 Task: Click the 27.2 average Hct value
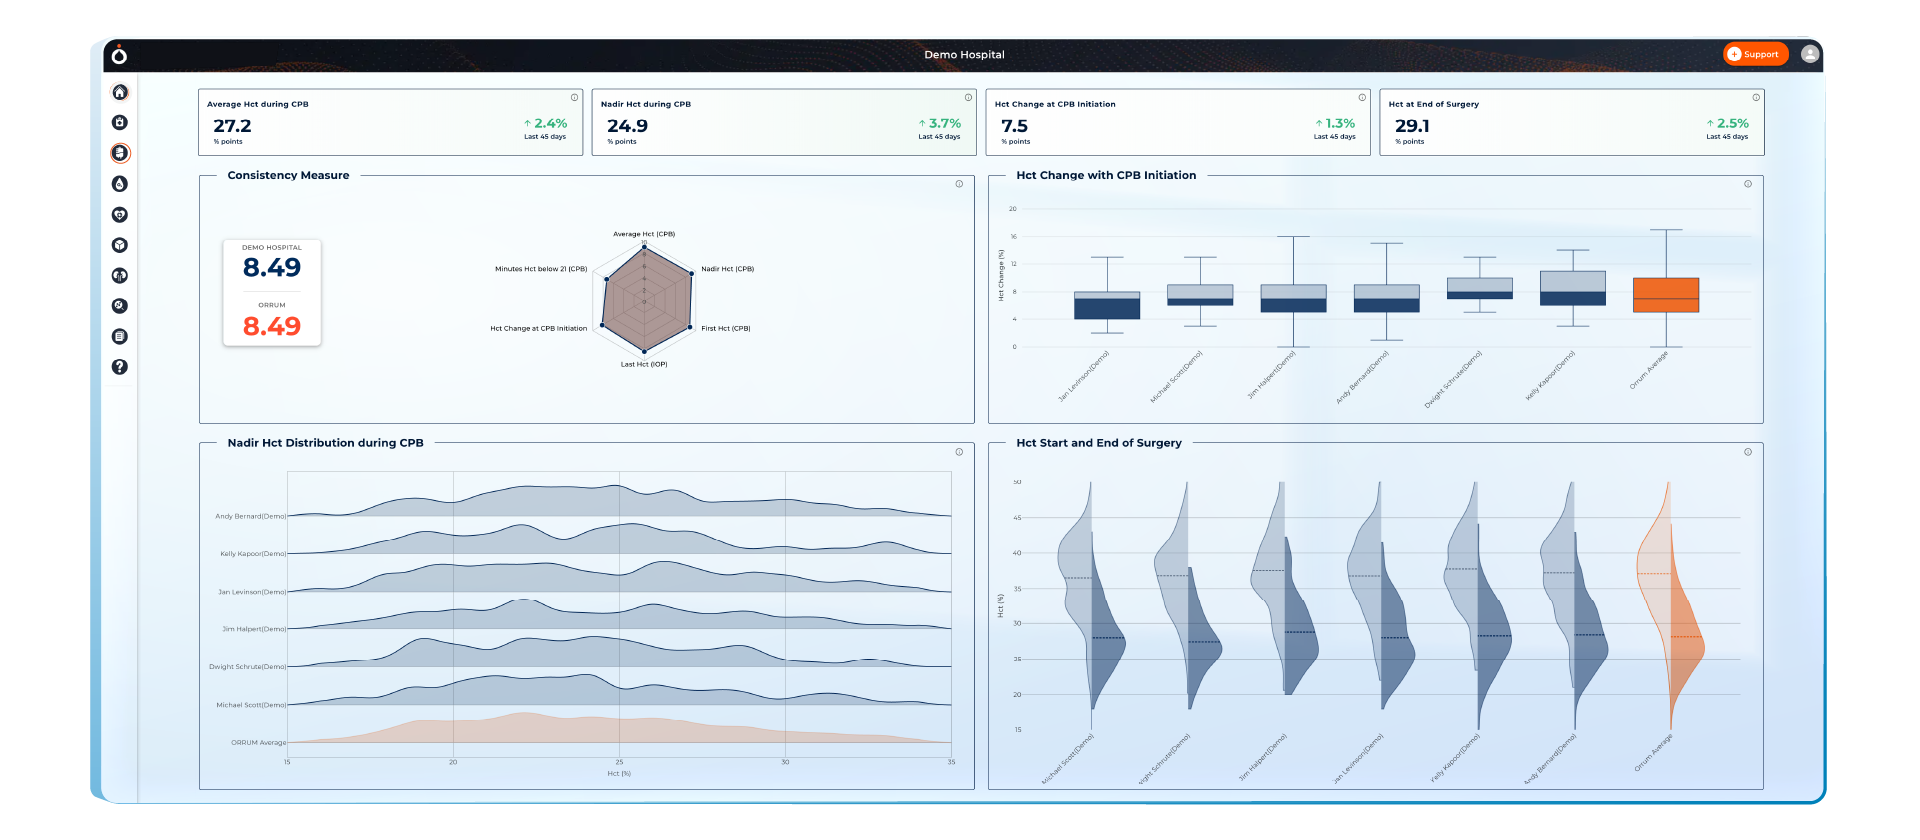click(x=232, y=126)
